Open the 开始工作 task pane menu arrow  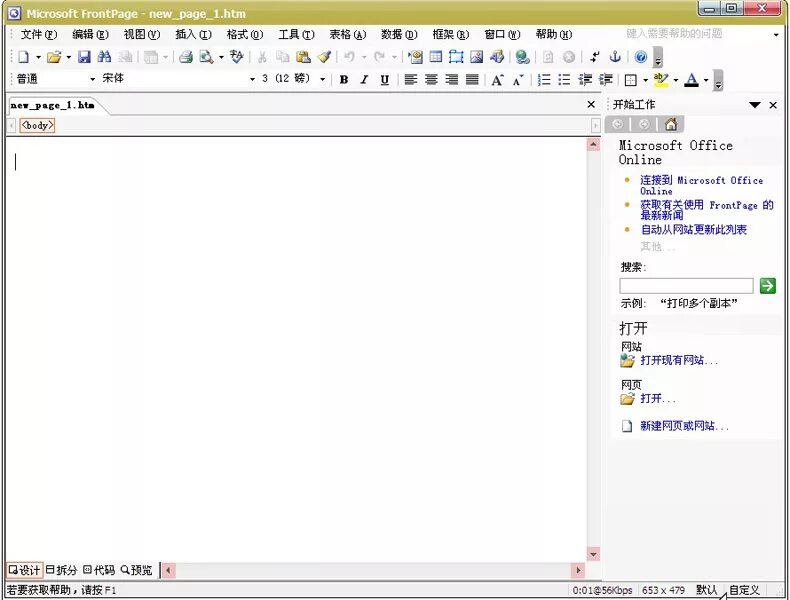click(x=754, y=105)
